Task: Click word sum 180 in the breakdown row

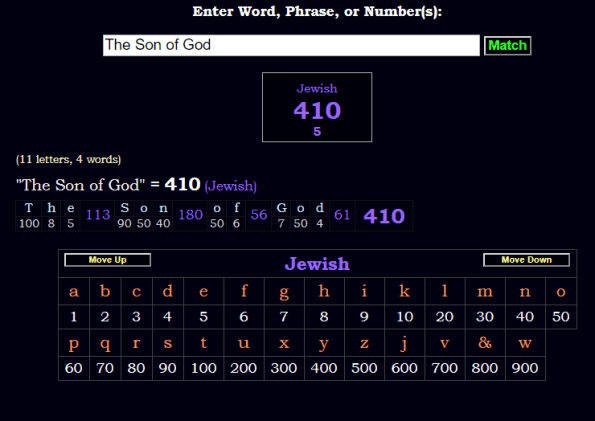Action: point(190,215)
